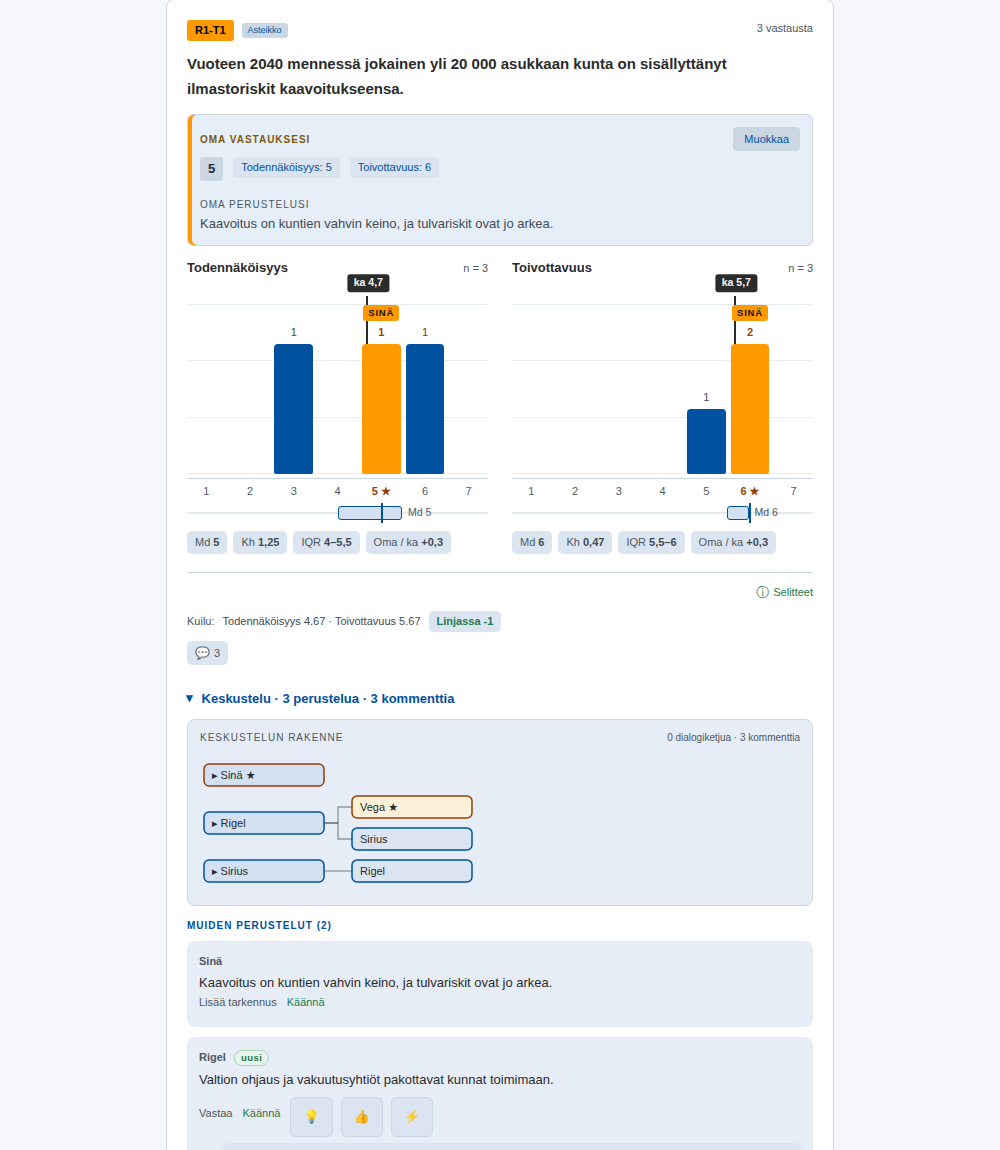Click the blue bar at value 3 in Todennäköisyys
The height and width of the screenshot is (1150, 1000).
pyautogui.click(x=293, y=409)
